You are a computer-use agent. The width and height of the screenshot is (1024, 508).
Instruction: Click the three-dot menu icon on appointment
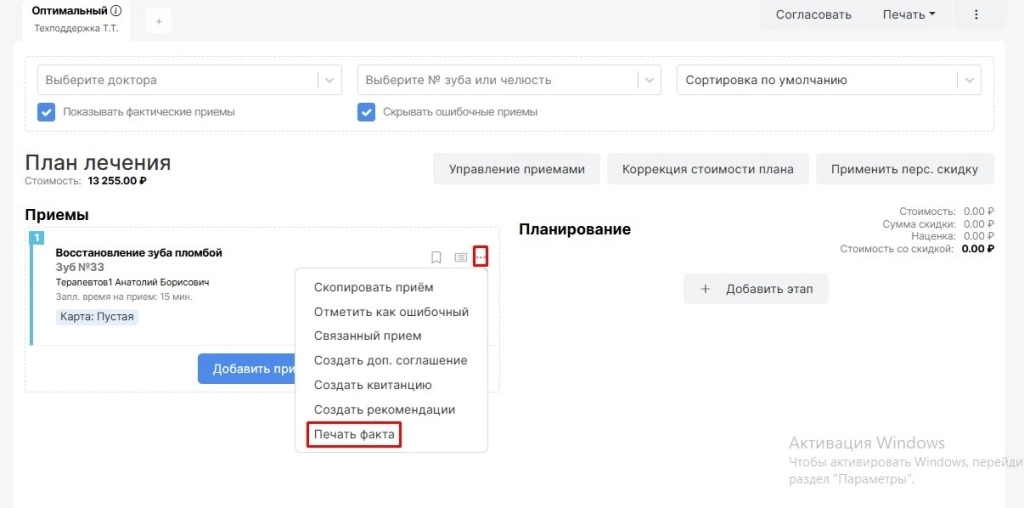[481, 257]
